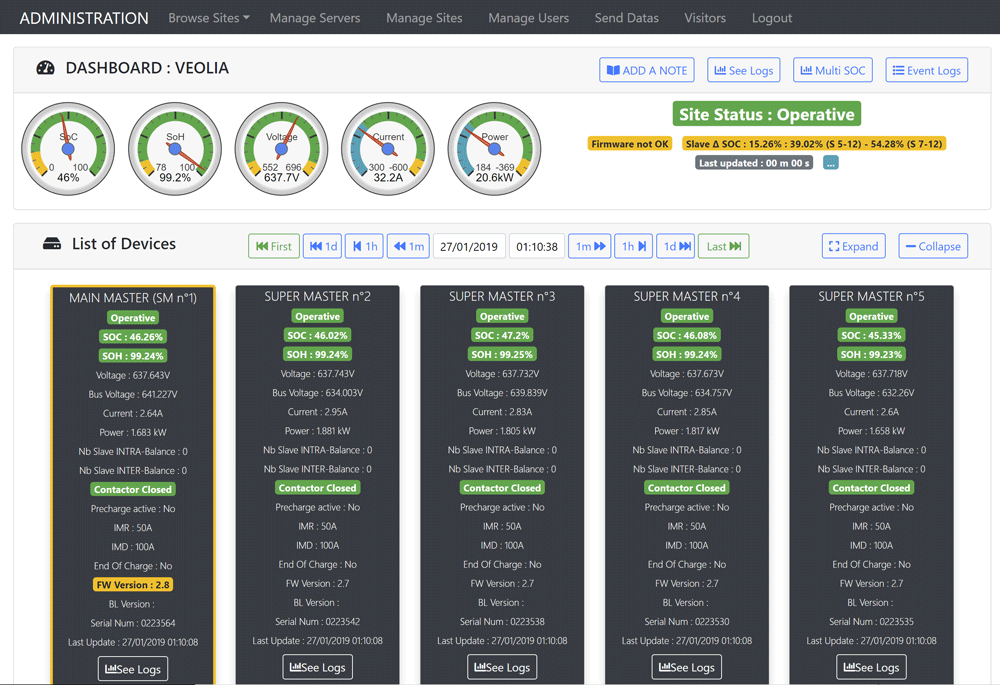
Task: Click the List of Devices drive icon
Action: click(x=52, y=244)
